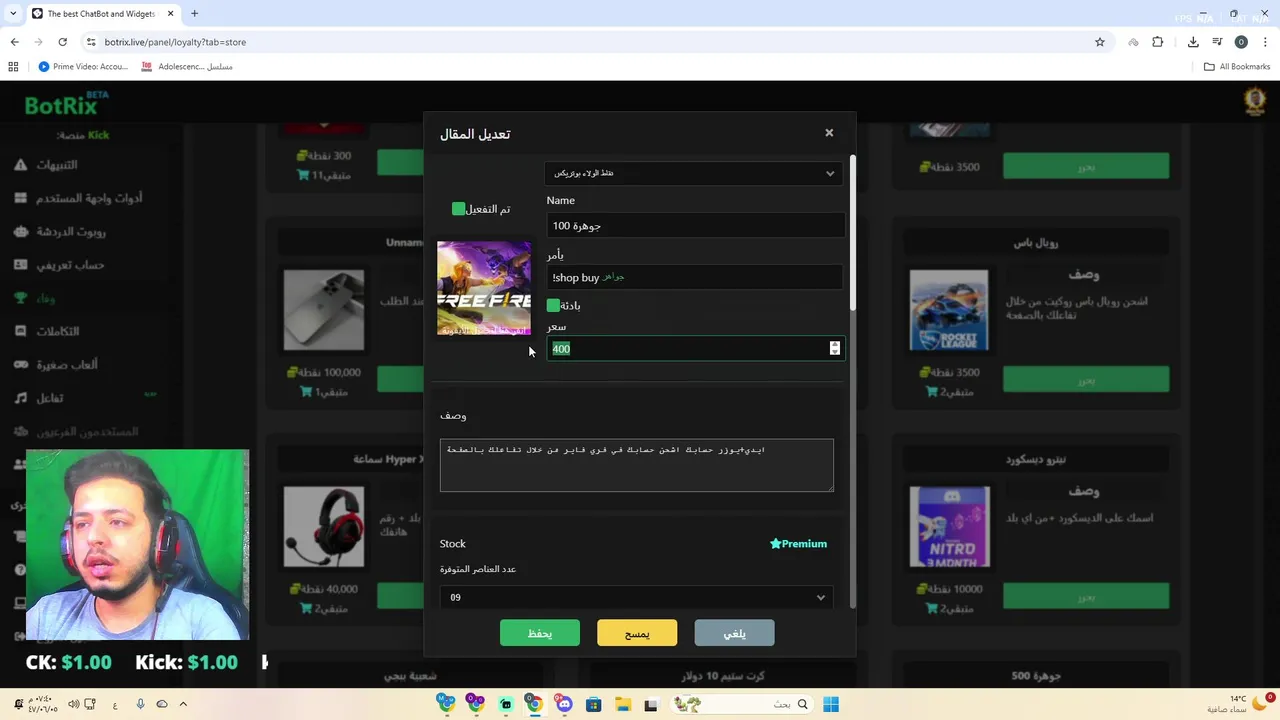Click the yellow يمسح delete button

coord(637,633)
